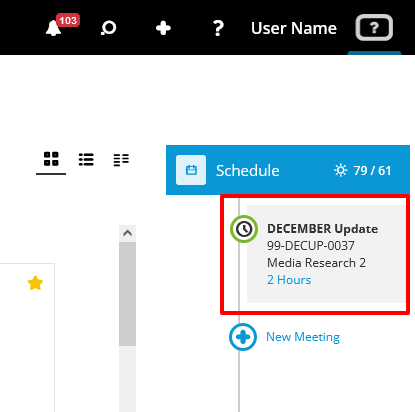Open the User Name account menu
The width and height of the screenshot is (415, 412).
point(294,28)
